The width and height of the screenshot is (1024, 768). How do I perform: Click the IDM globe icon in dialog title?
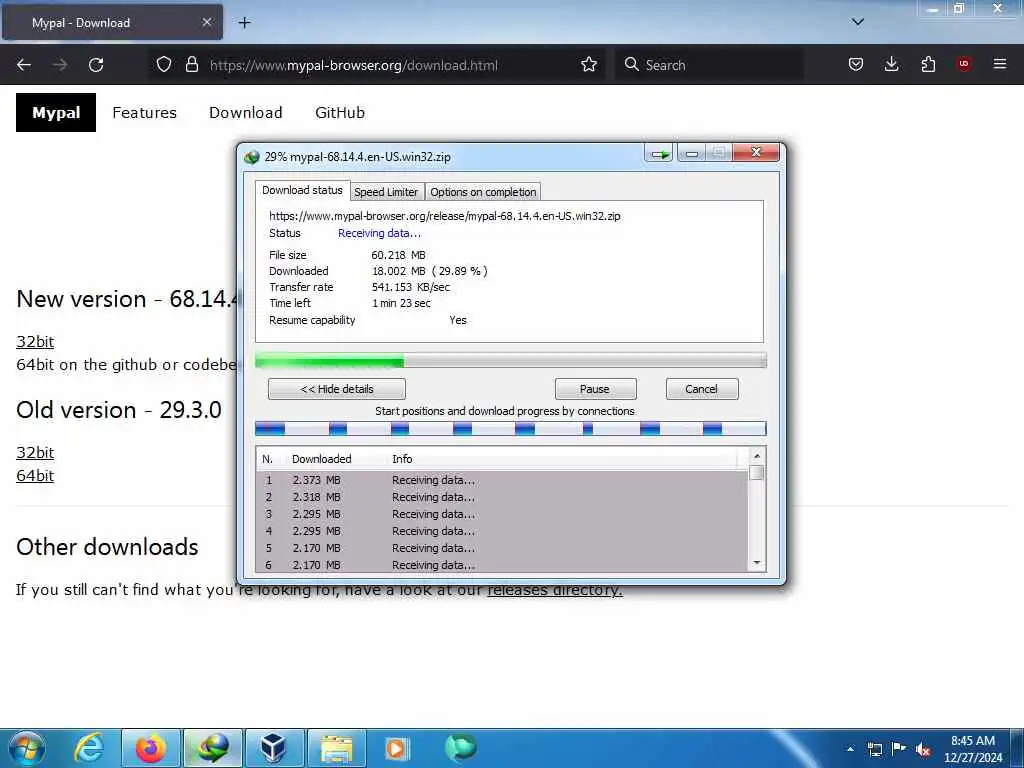point(251,157)
